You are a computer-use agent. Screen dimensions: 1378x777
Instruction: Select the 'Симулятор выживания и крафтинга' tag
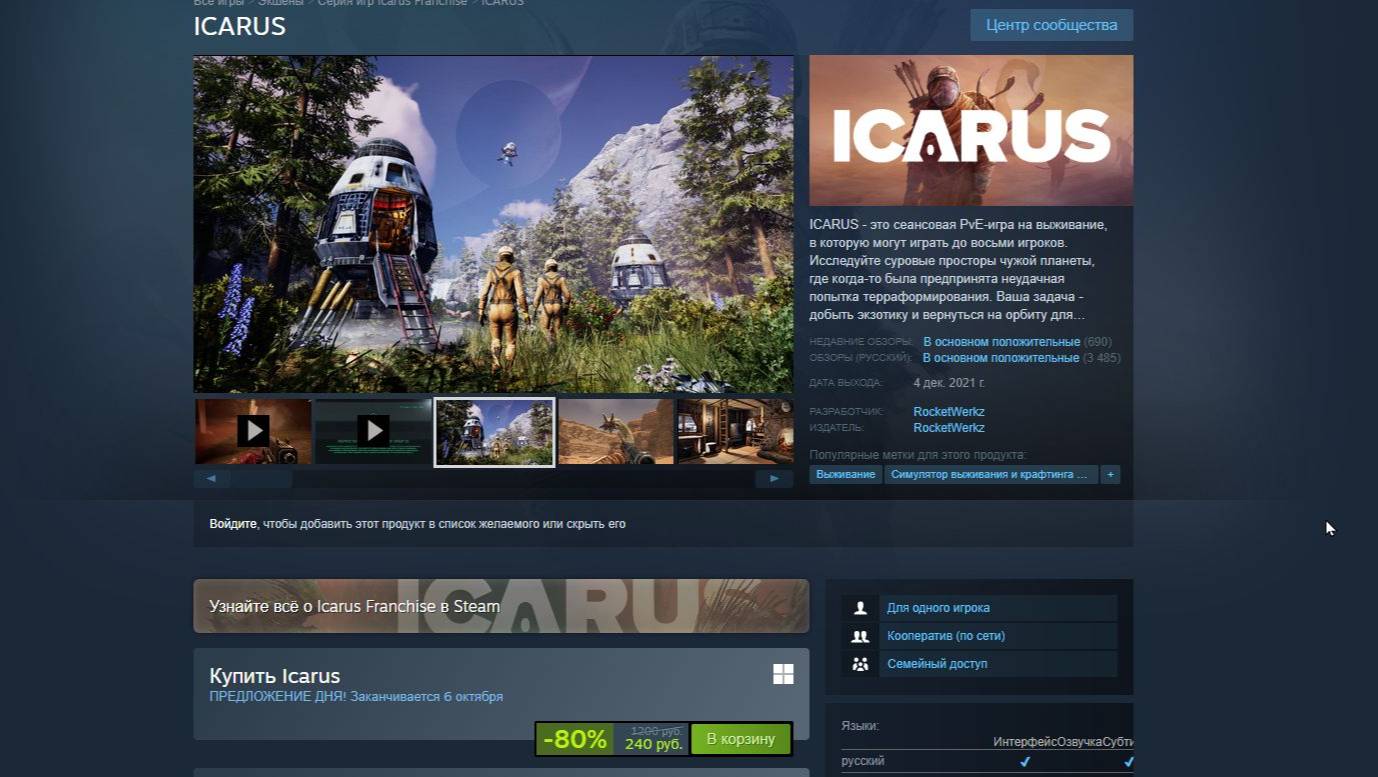[x=990, y=475]
